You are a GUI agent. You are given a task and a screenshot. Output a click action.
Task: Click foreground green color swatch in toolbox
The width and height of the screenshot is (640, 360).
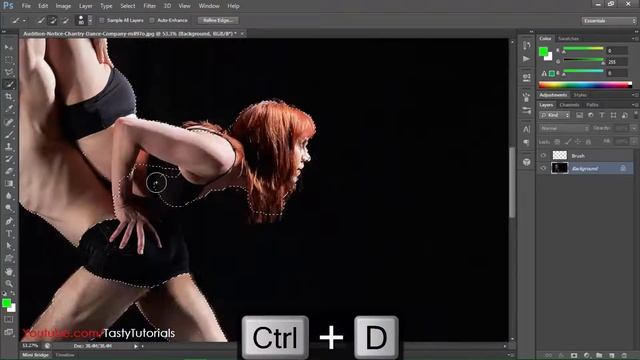tap(6, 303)
